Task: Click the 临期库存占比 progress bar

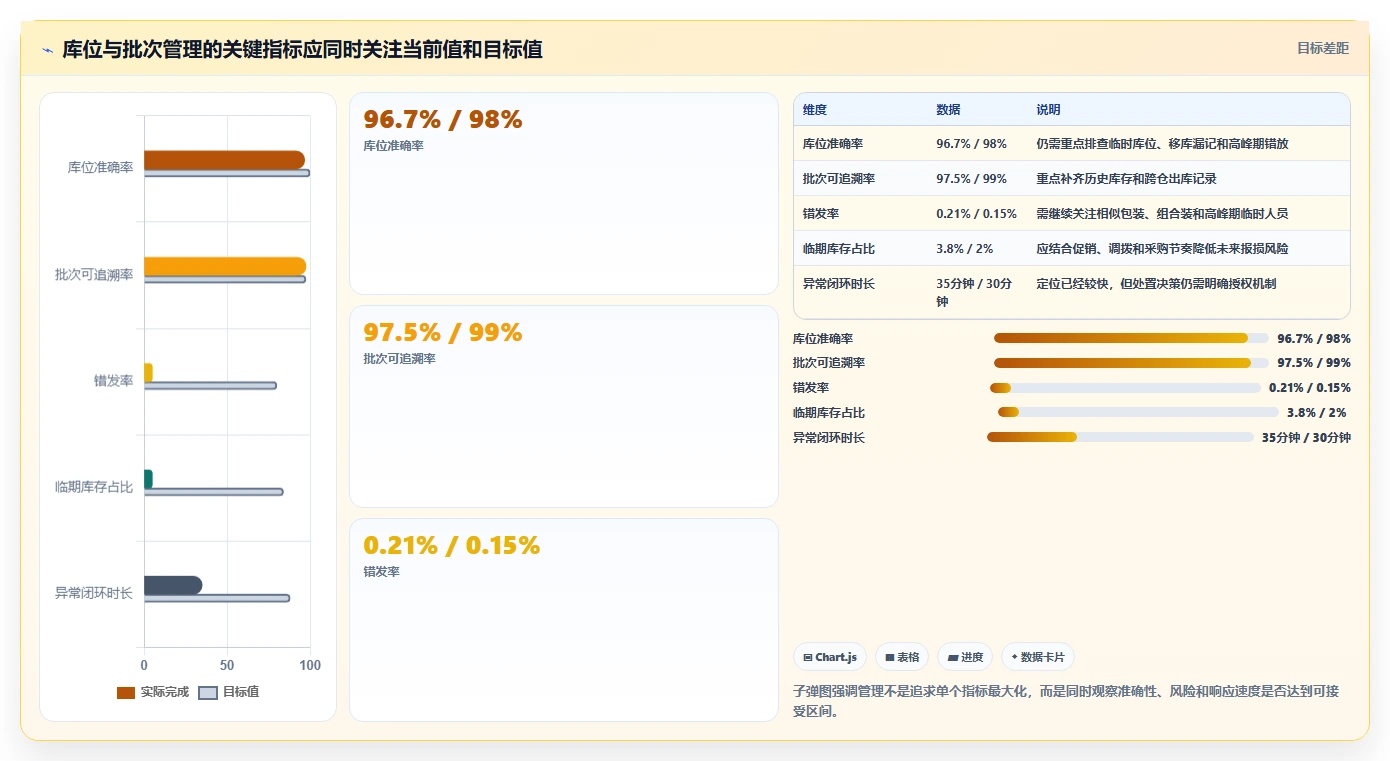Action: pos(1138,412)
